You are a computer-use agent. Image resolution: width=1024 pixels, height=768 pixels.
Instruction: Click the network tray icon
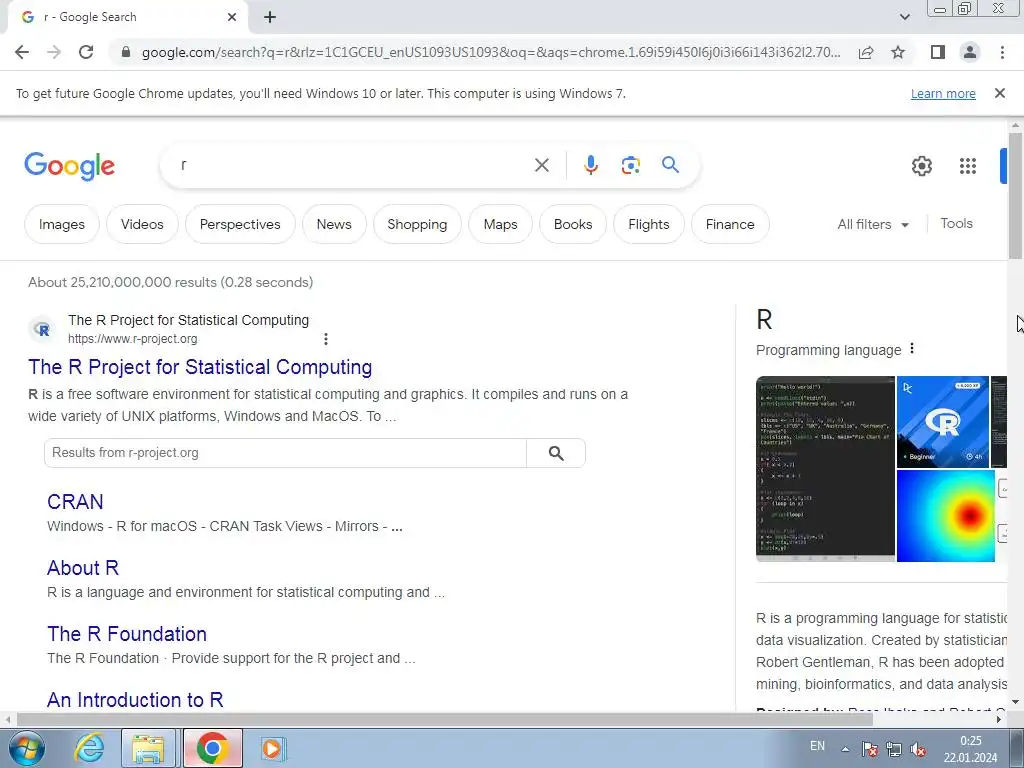[893, 749]
